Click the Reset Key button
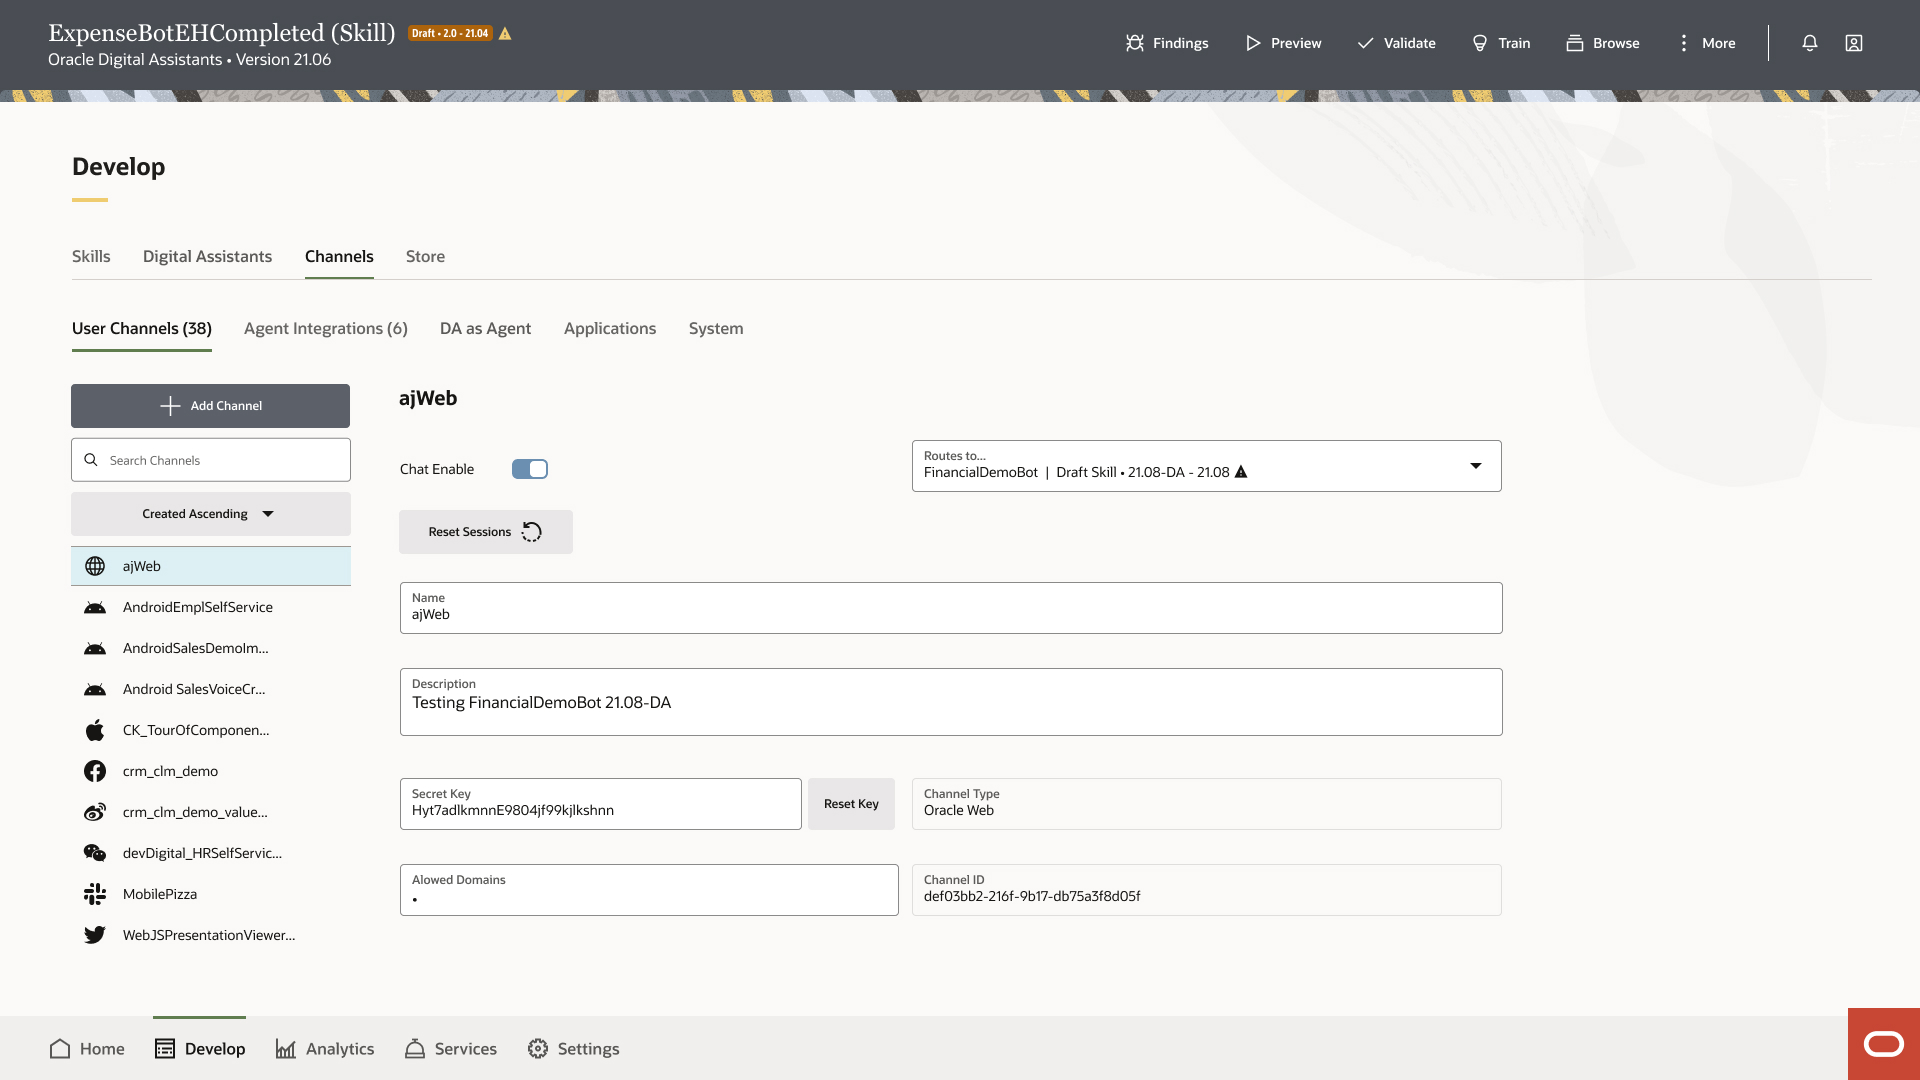1920x1080 pixels. [851, 804]
